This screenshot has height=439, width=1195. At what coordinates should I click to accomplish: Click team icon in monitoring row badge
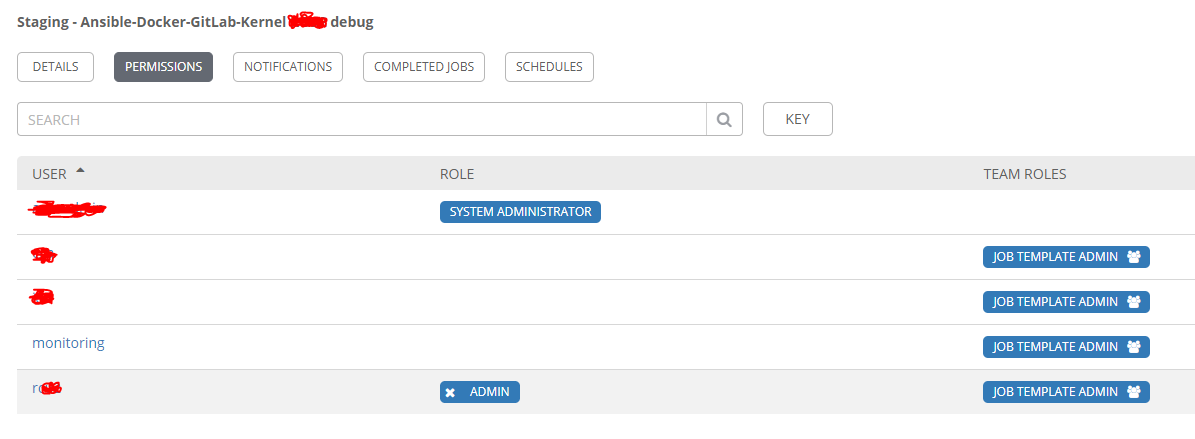pyautogui.click(x=1133, y=347)
